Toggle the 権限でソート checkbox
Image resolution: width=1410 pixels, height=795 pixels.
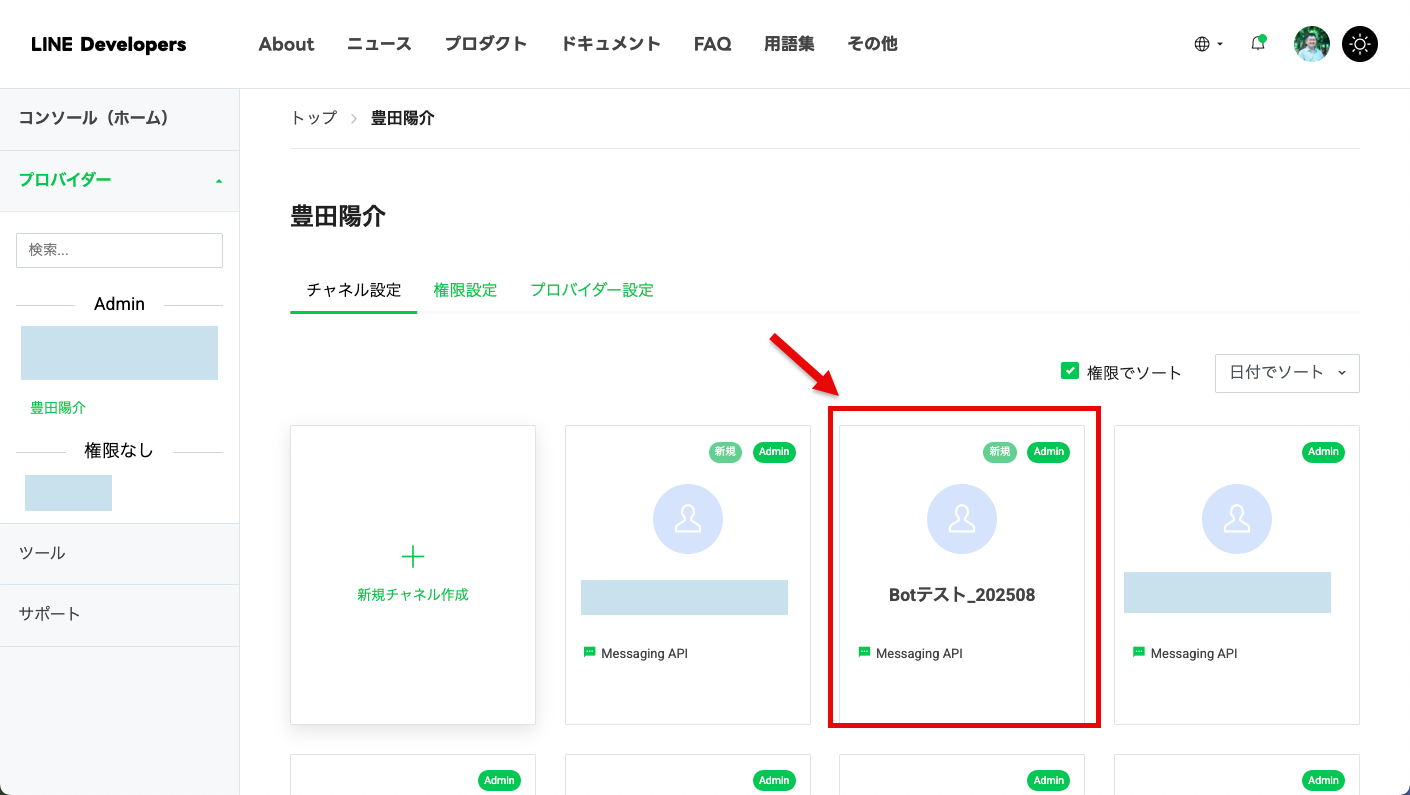[1070, 371]
